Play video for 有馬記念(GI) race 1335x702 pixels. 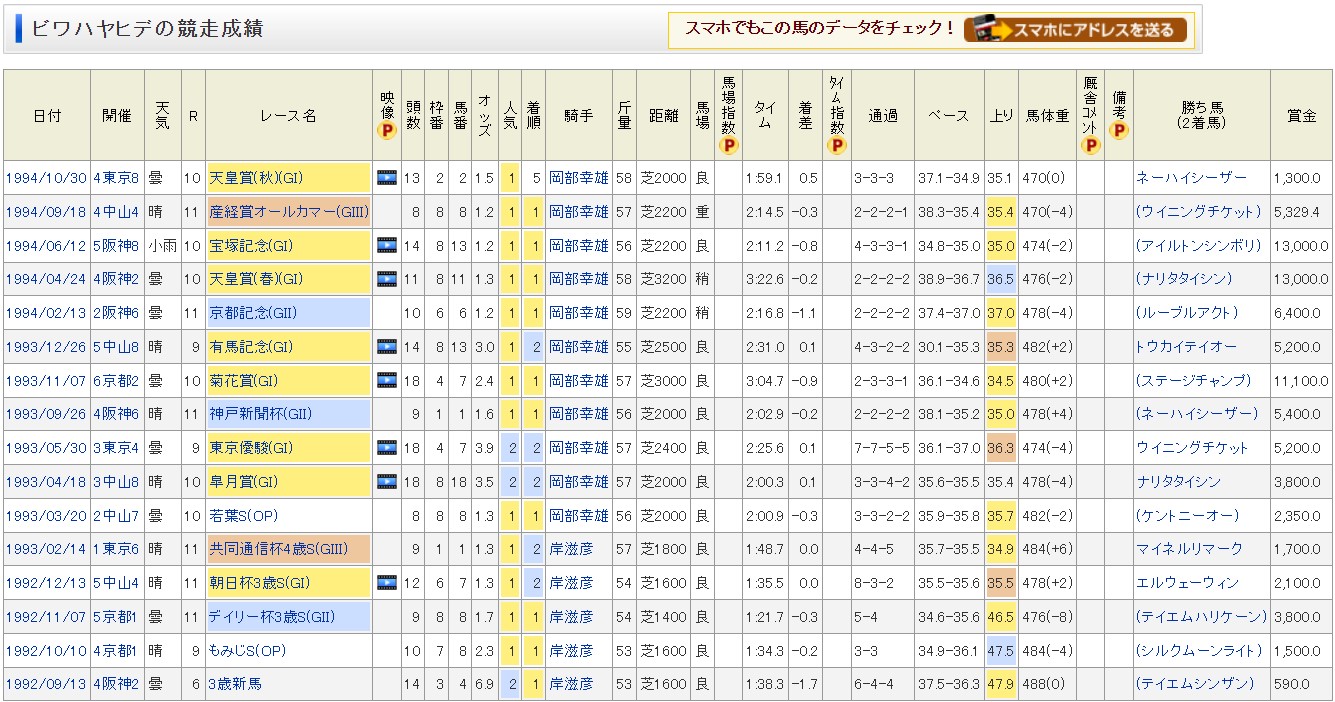[x=387, y=347]
